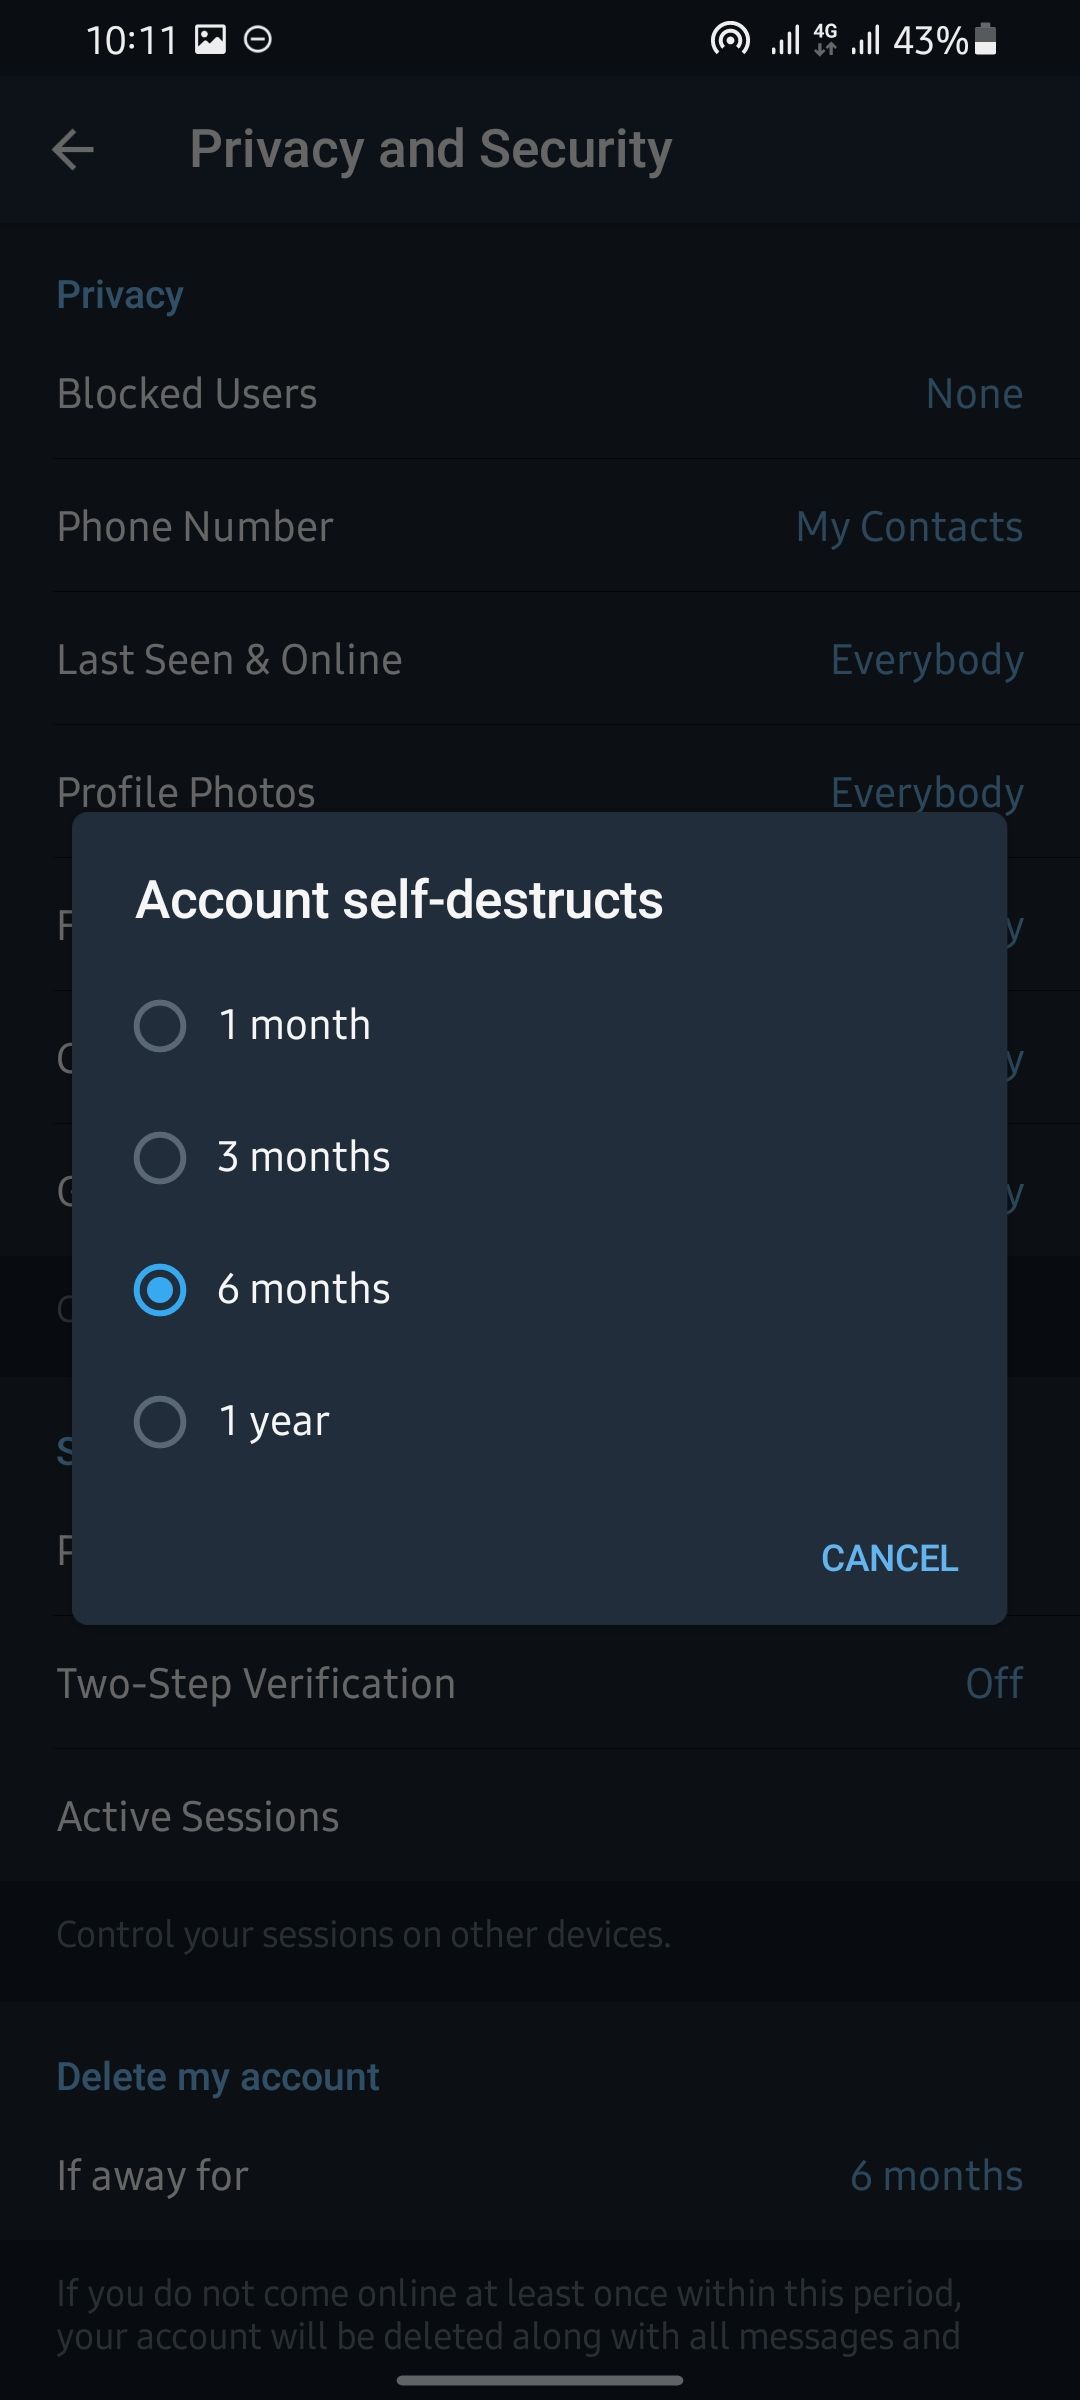Tap the do-not-disturb icon in status bar
Image resolution: width=1080 pixels, height=2400 pixels.
(258, 40)
